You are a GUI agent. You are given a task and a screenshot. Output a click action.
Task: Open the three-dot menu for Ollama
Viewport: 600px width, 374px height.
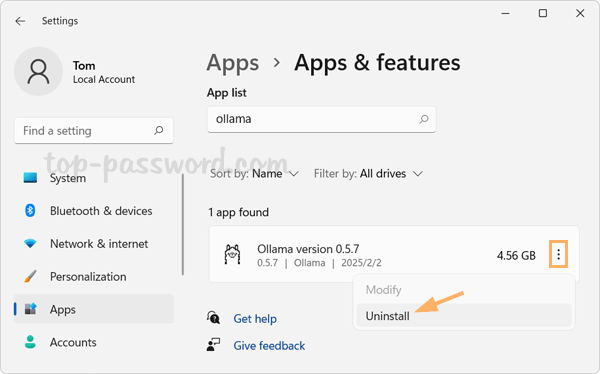558,254
